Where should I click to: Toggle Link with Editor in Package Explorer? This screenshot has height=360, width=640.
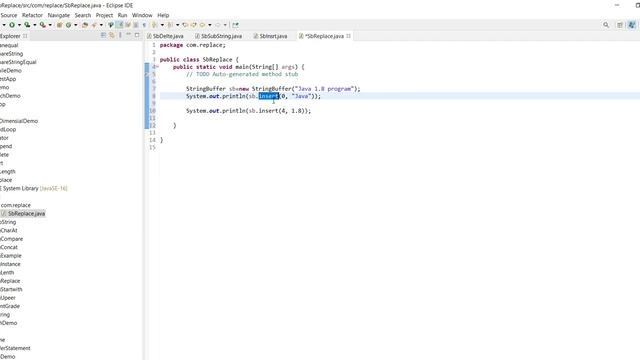(x=111, y=36)
